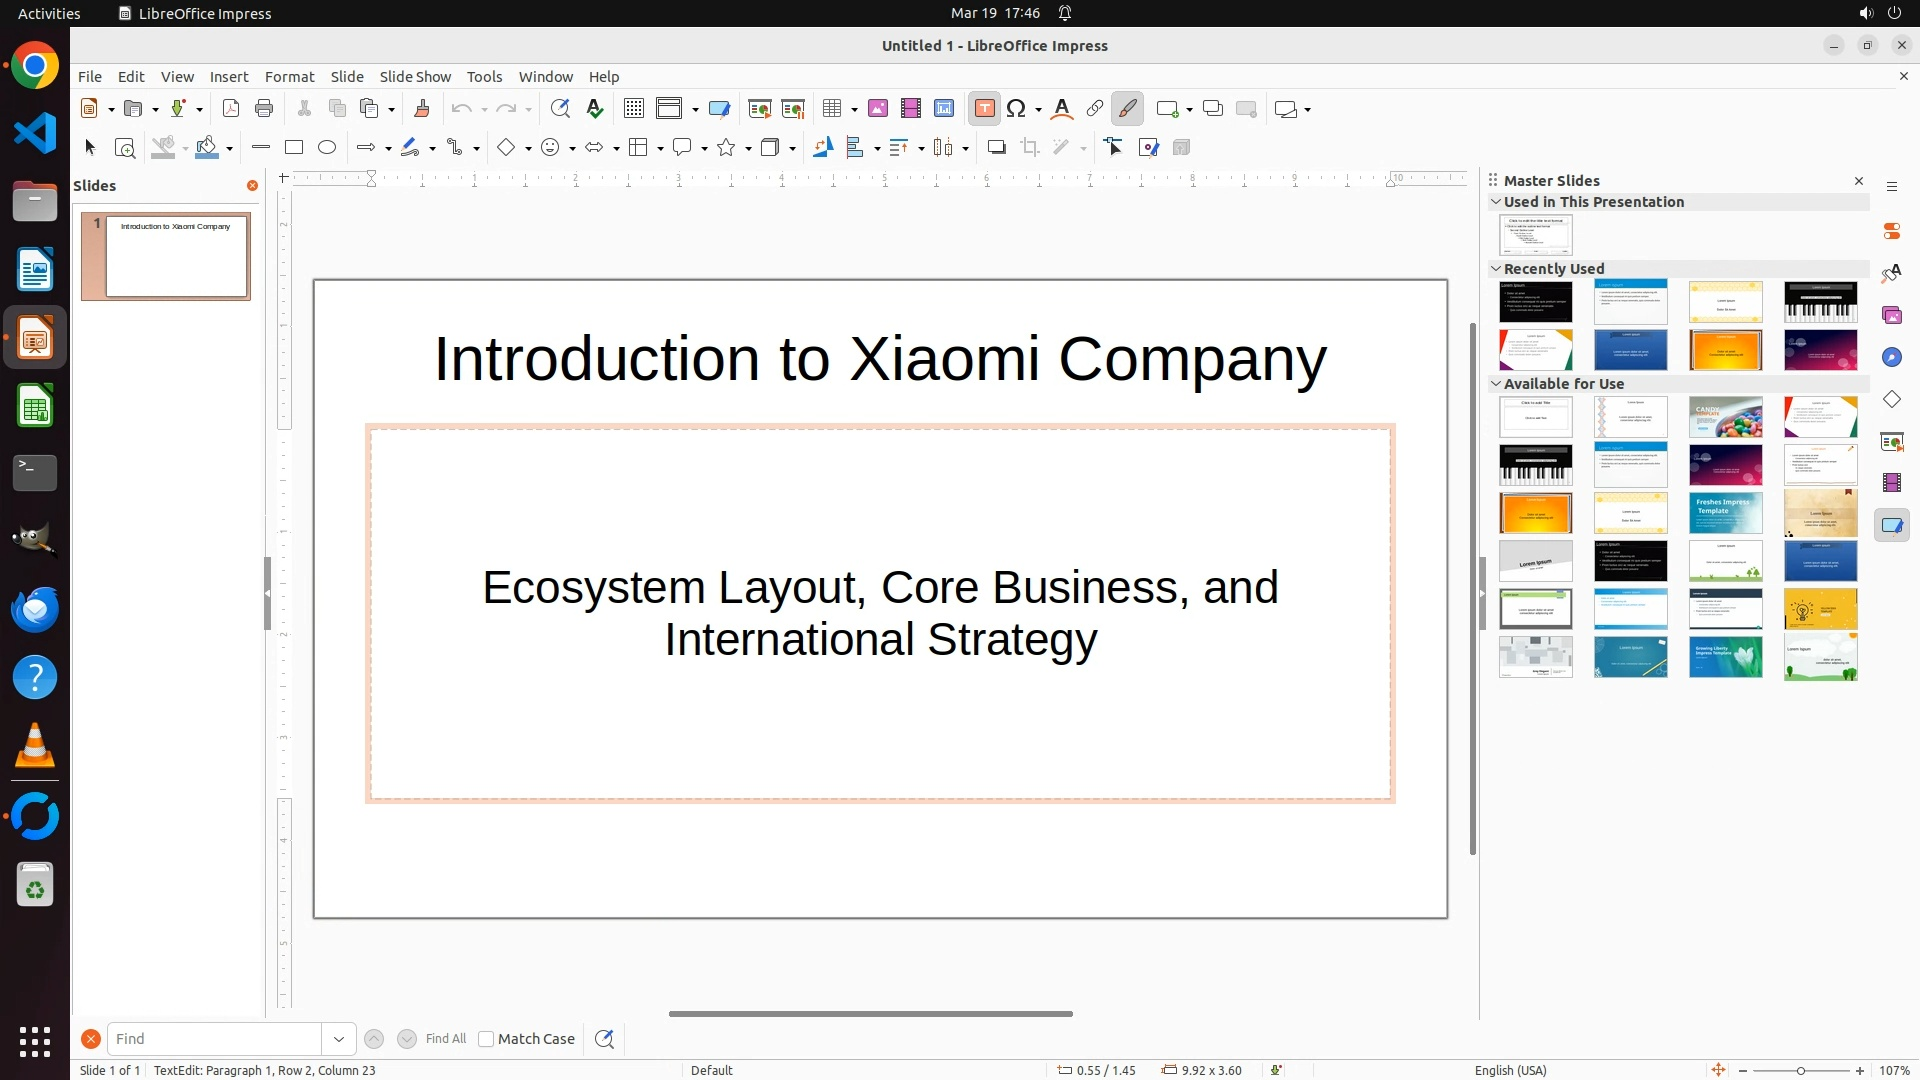Select the slide 1 thumbnail

coord(176,256)
